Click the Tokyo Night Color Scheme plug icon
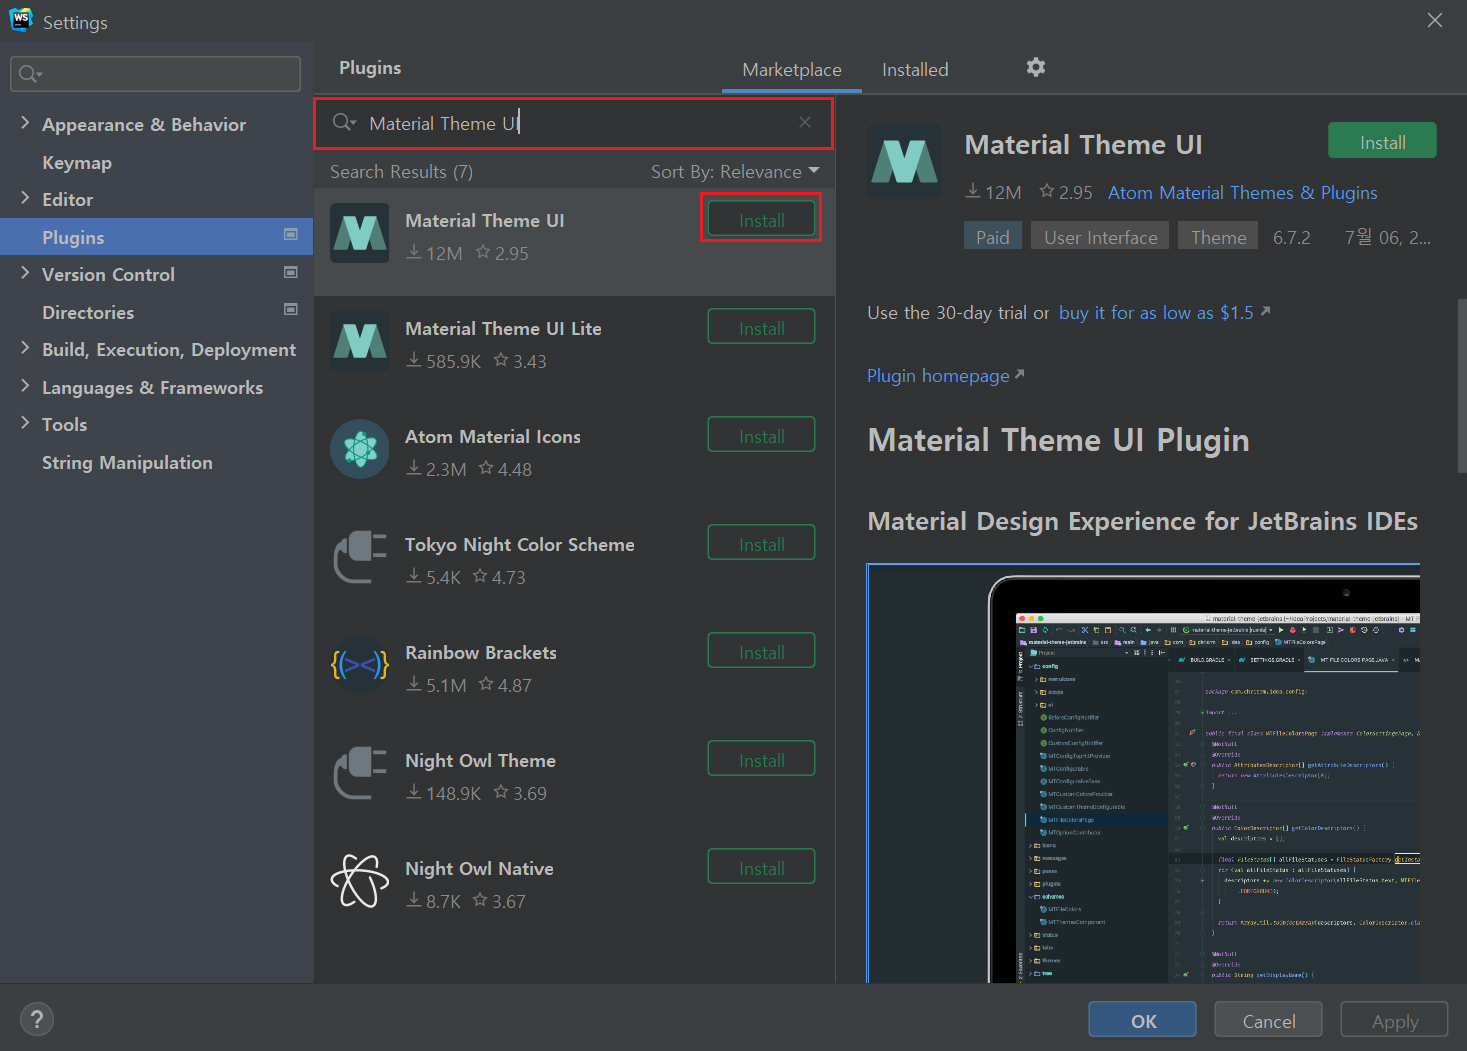This screenshot has height=1051, width=1467. click(x=360, y=557)
